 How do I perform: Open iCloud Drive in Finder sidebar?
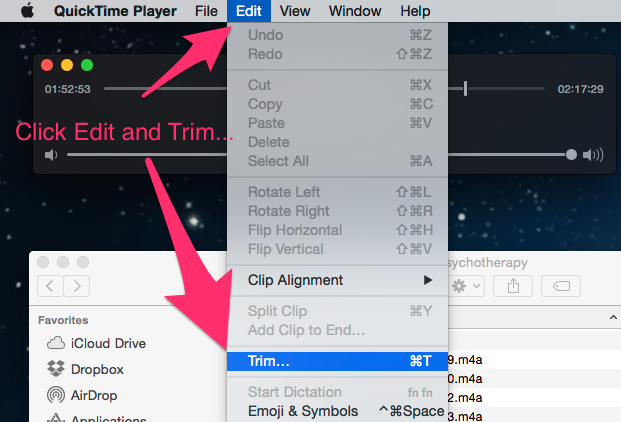click(96, 343)
